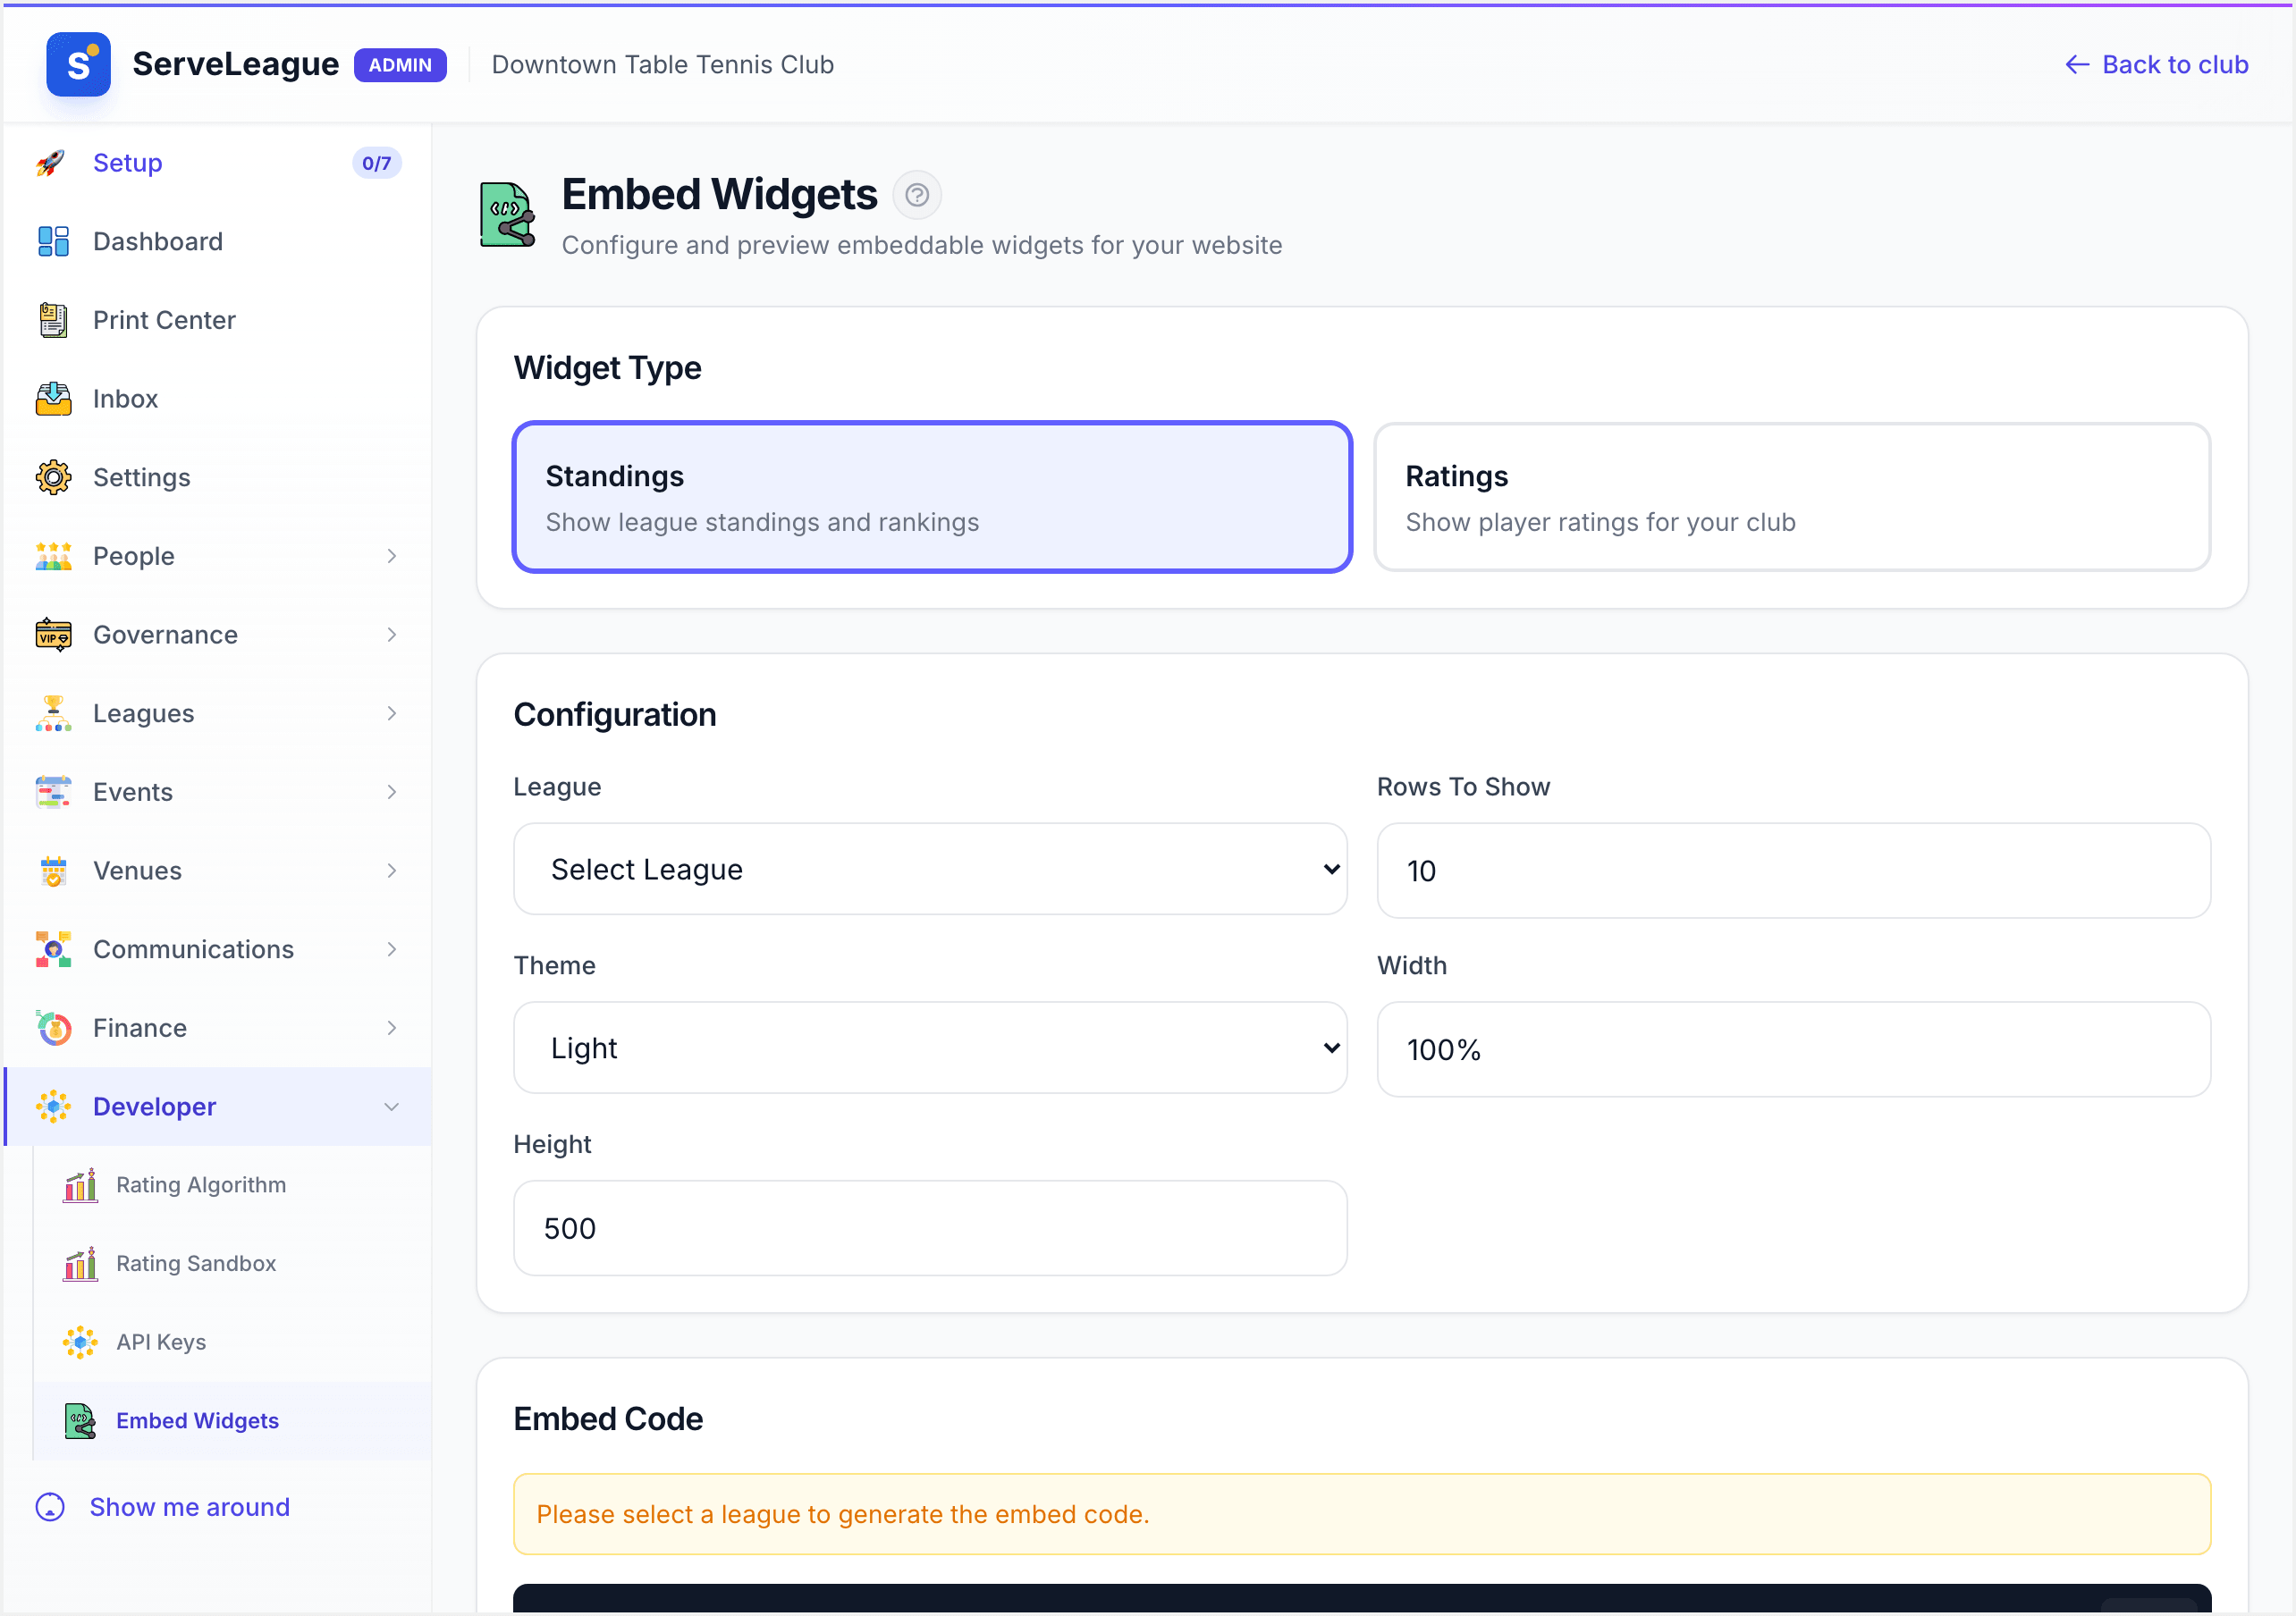
Task: Click the Back to club link
Action: (x=2156, y=64)
